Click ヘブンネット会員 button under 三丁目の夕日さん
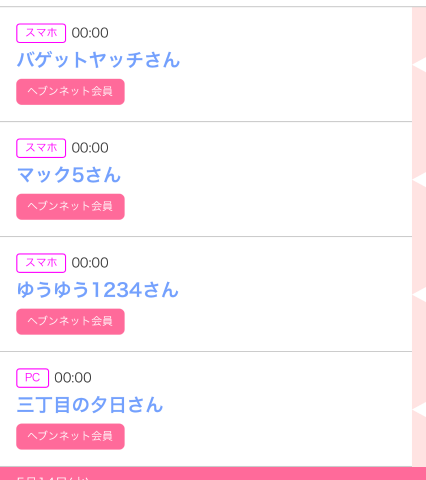Viewport: 426px width, 480px height. coord(70,437)
